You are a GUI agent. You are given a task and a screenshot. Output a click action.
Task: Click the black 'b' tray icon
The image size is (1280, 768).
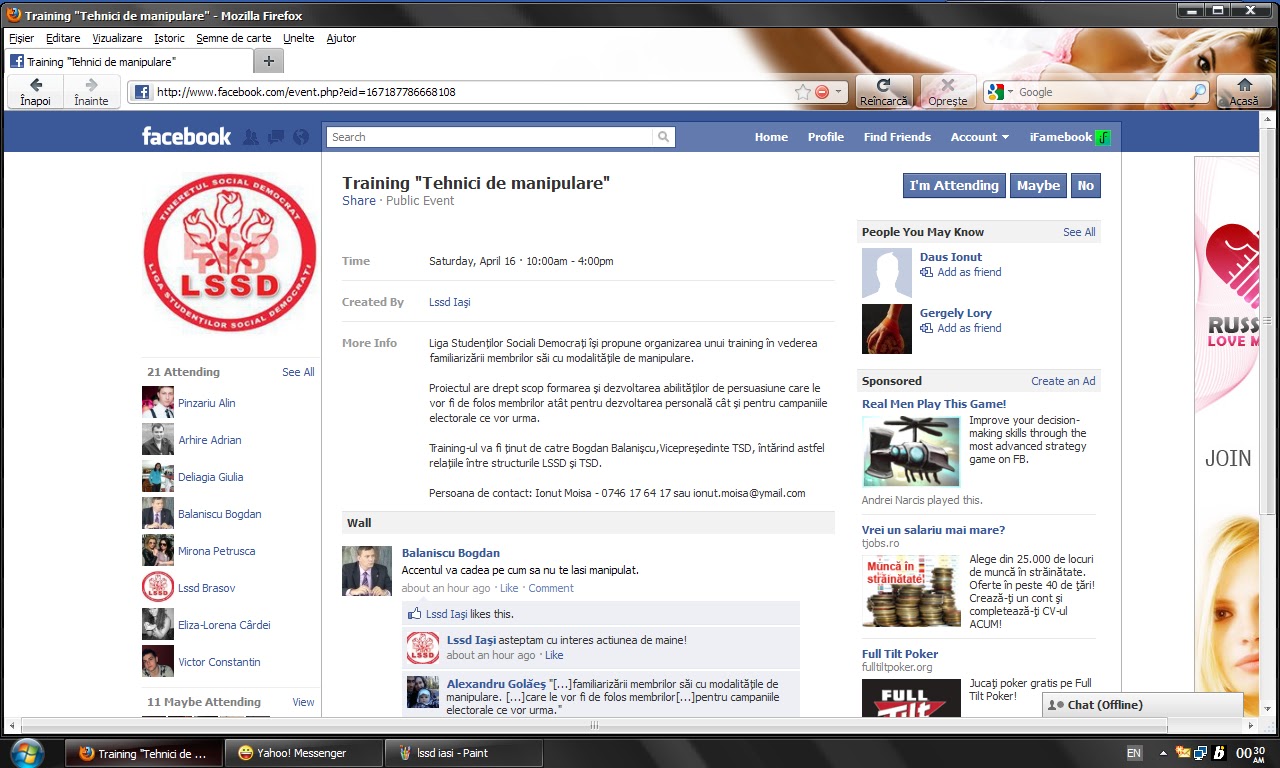tap(1219, 752)
